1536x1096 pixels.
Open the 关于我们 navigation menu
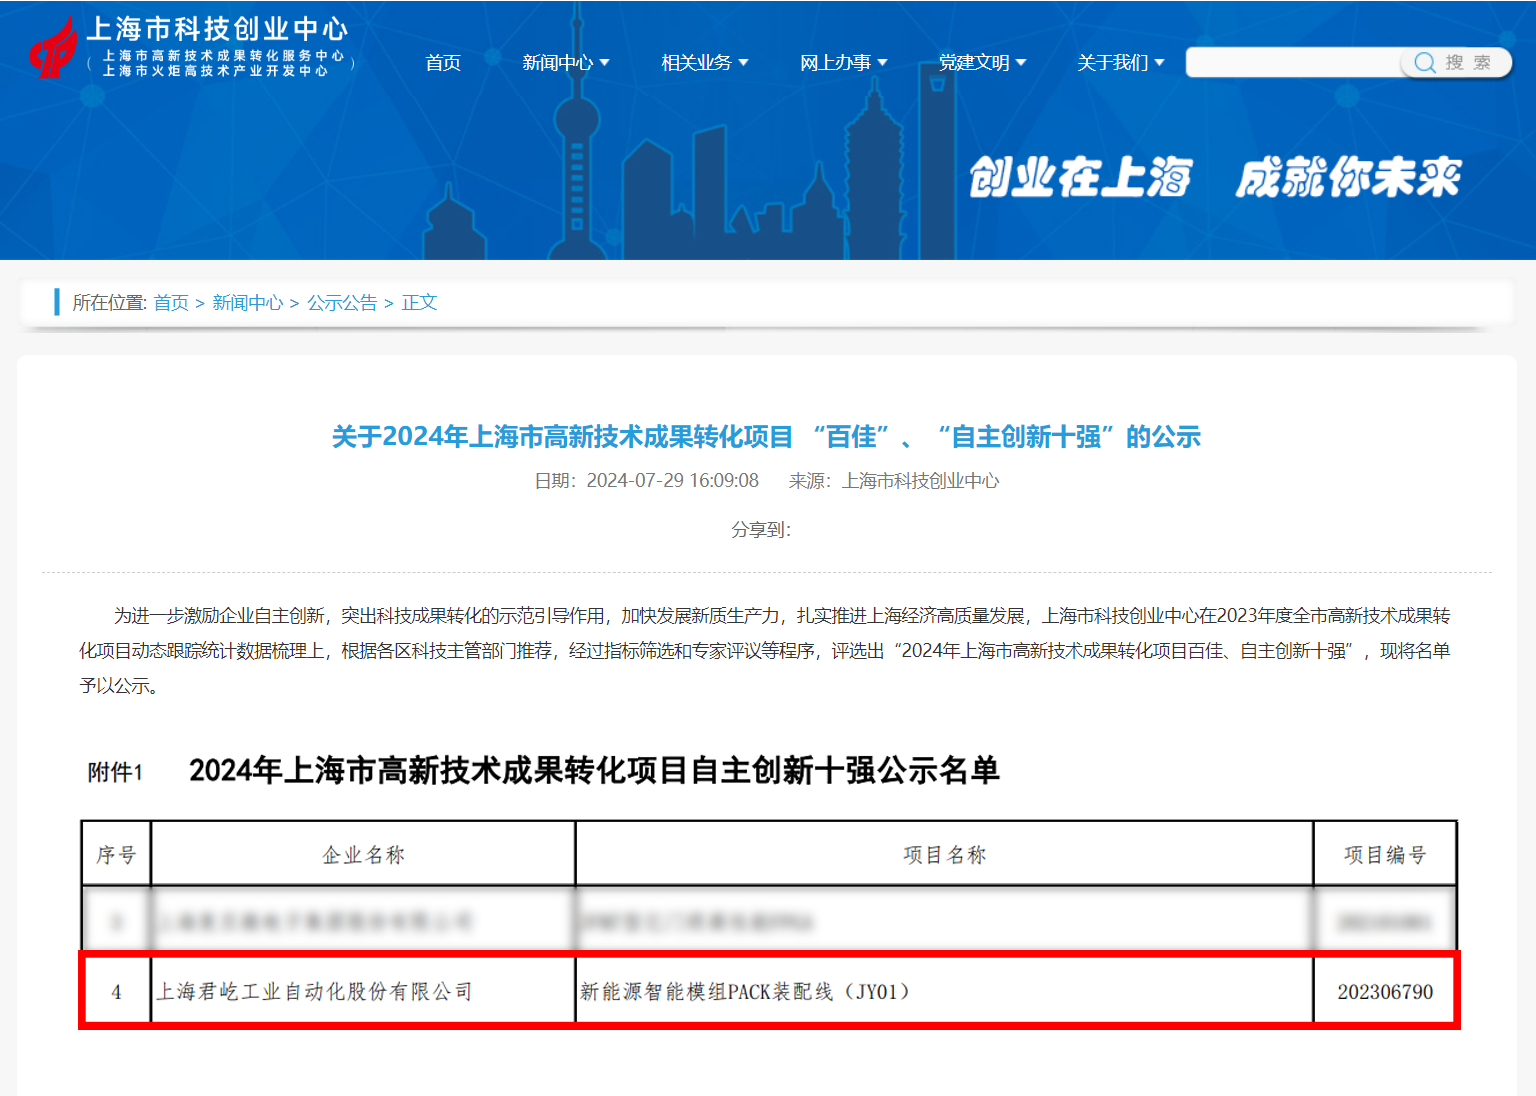(x=1120, y=63)
